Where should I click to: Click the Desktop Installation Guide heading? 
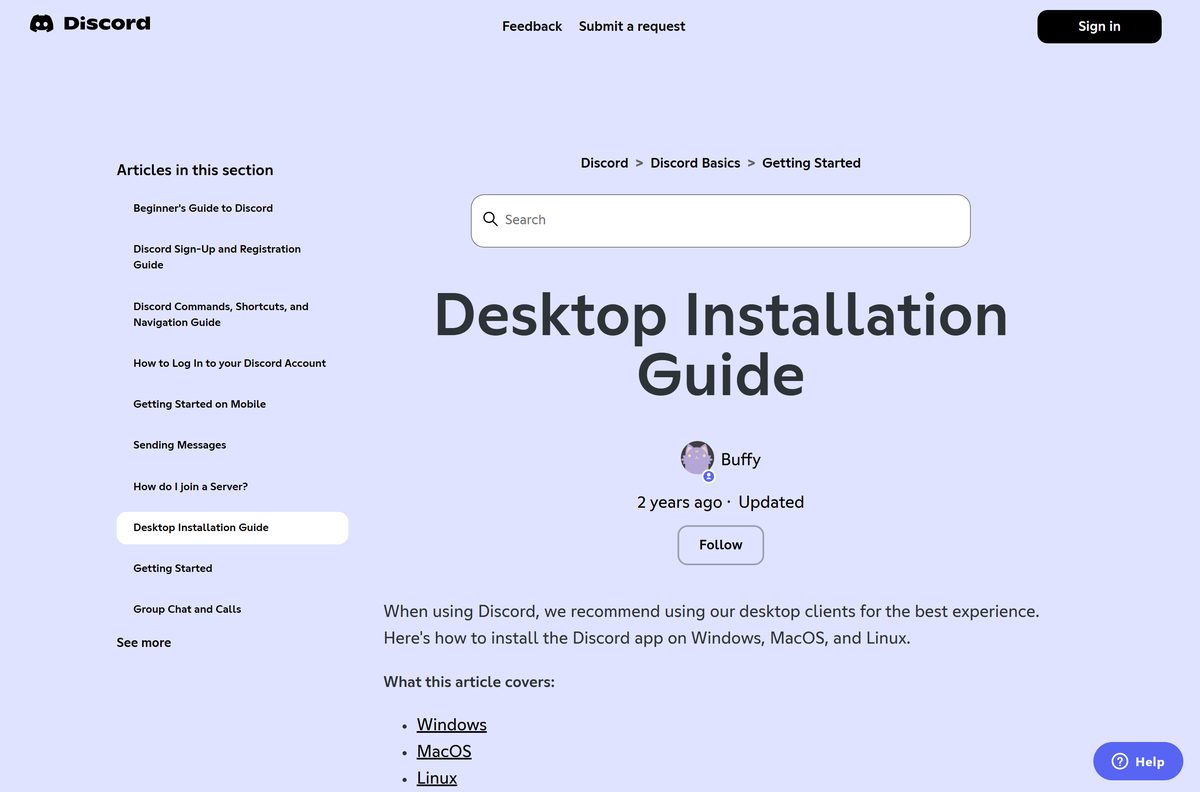tap(720, 344)
